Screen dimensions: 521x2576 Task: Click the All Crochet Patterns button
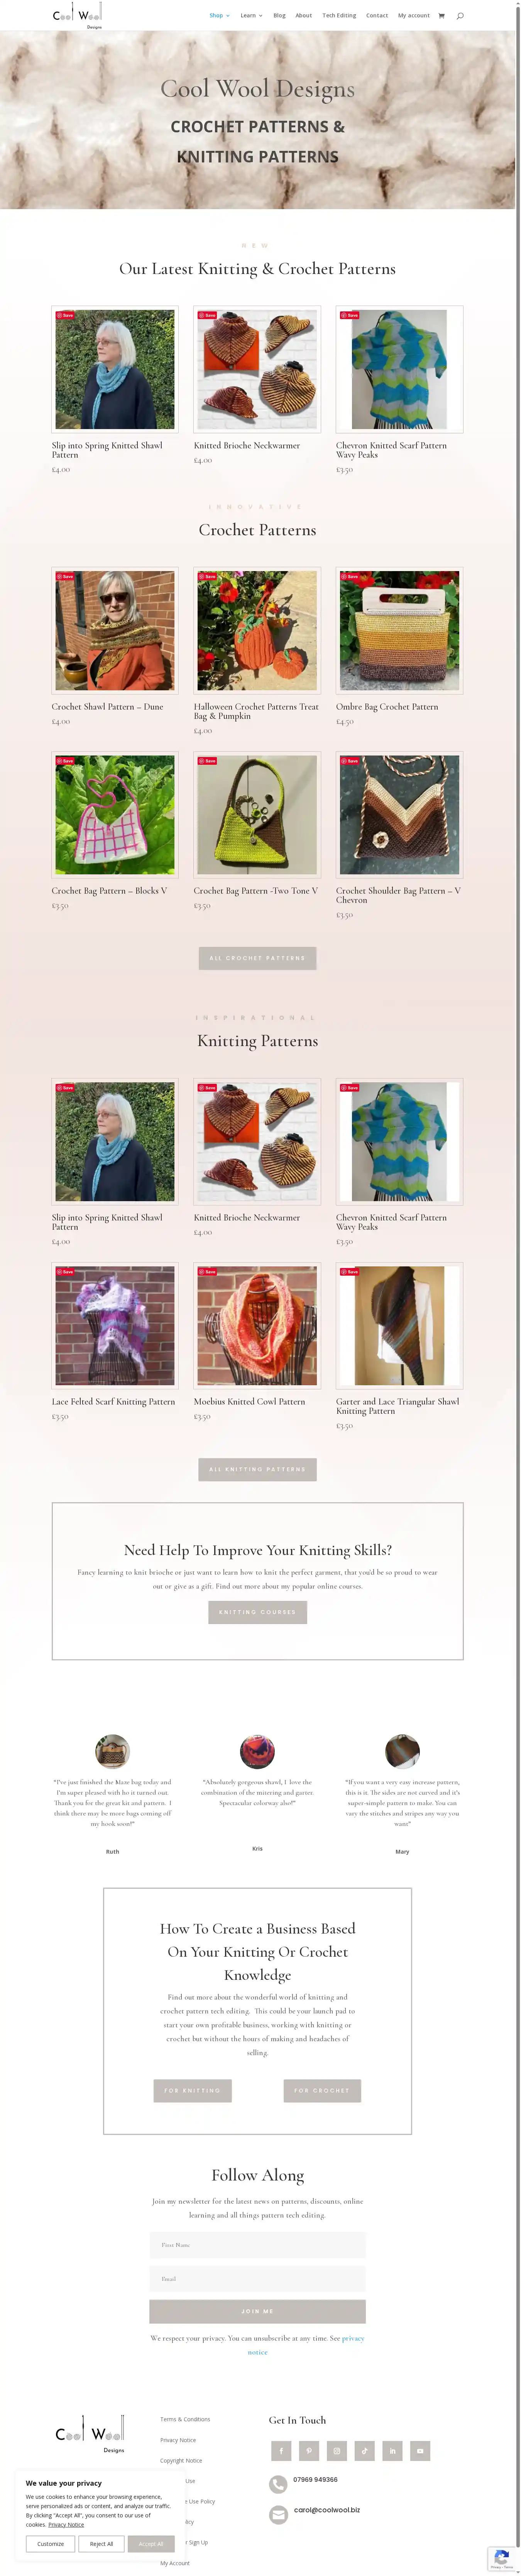(x=257, y=958)
